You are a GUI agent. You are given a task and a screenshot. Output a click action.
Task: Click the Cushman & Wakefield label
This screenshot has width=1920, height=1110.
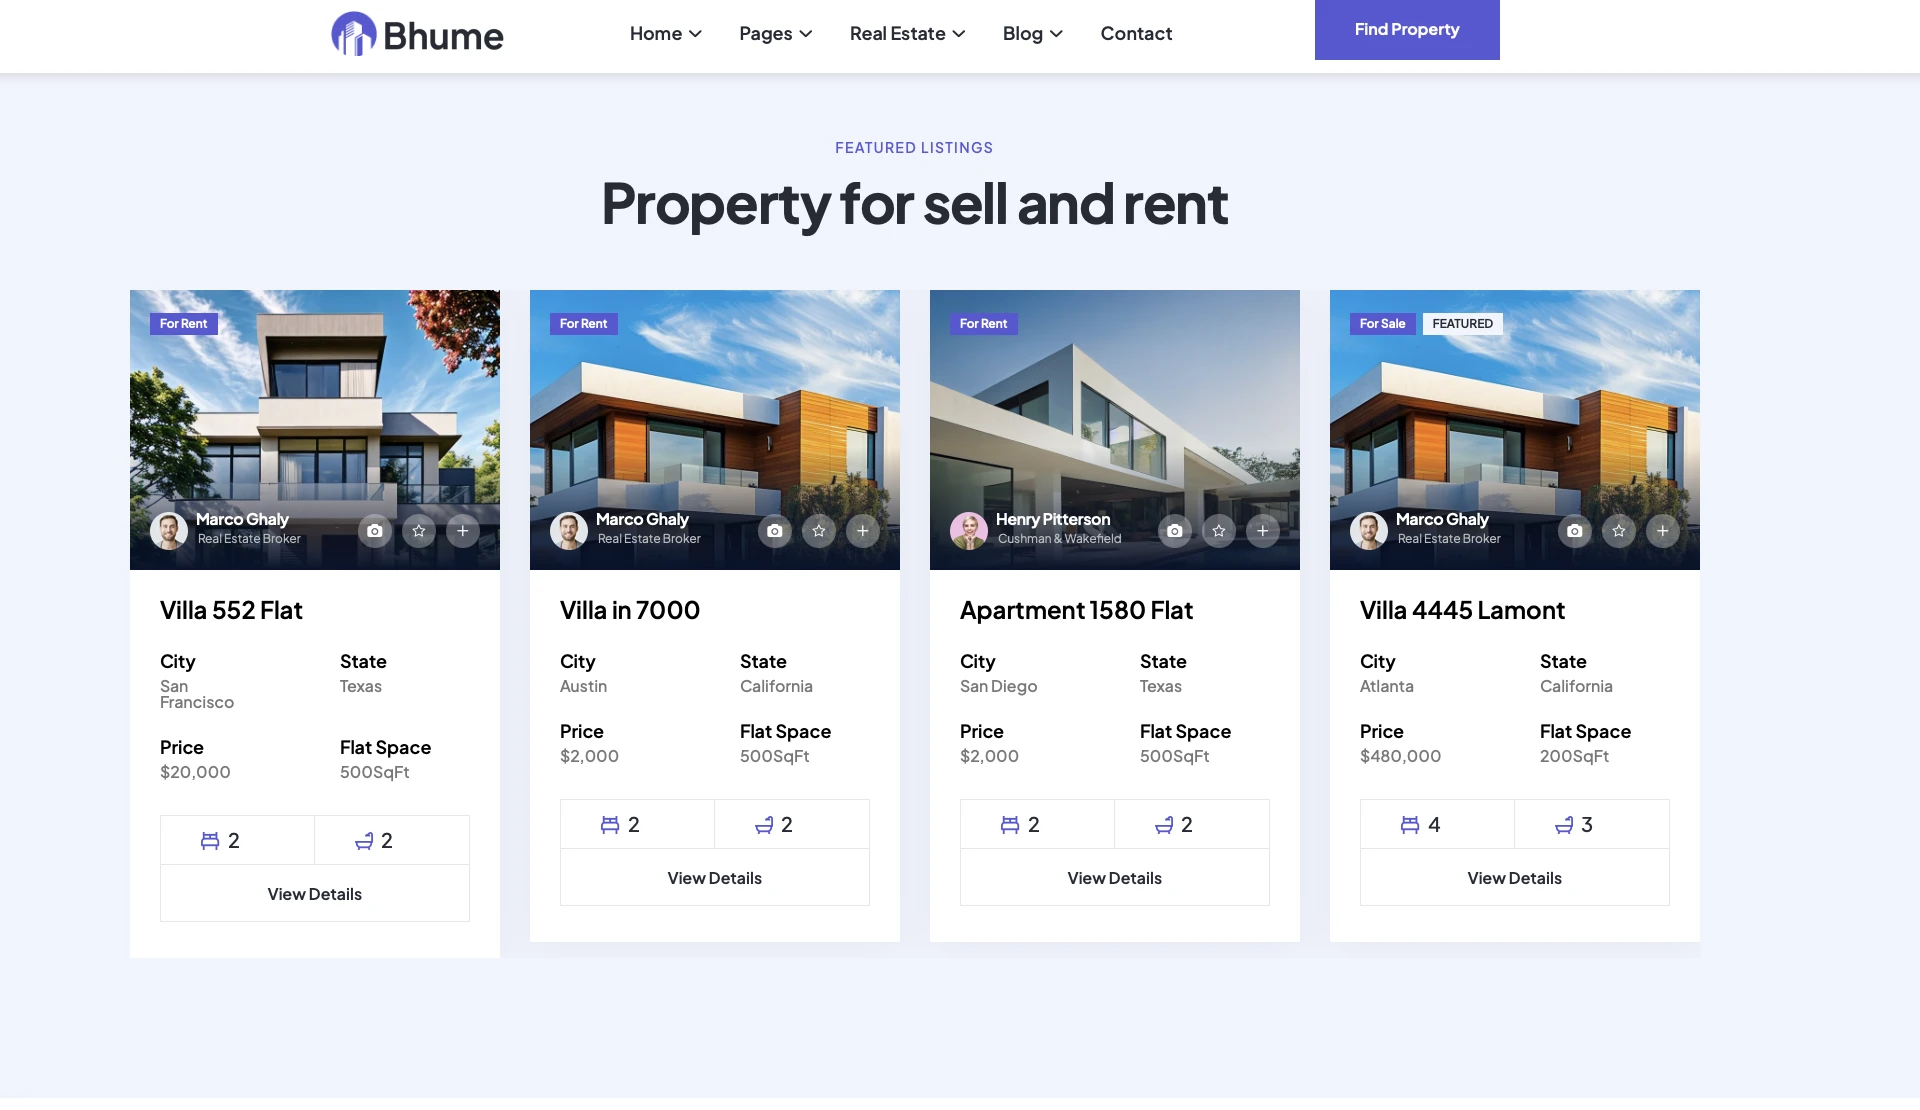pyautogui.click(x=1059, y=539)
